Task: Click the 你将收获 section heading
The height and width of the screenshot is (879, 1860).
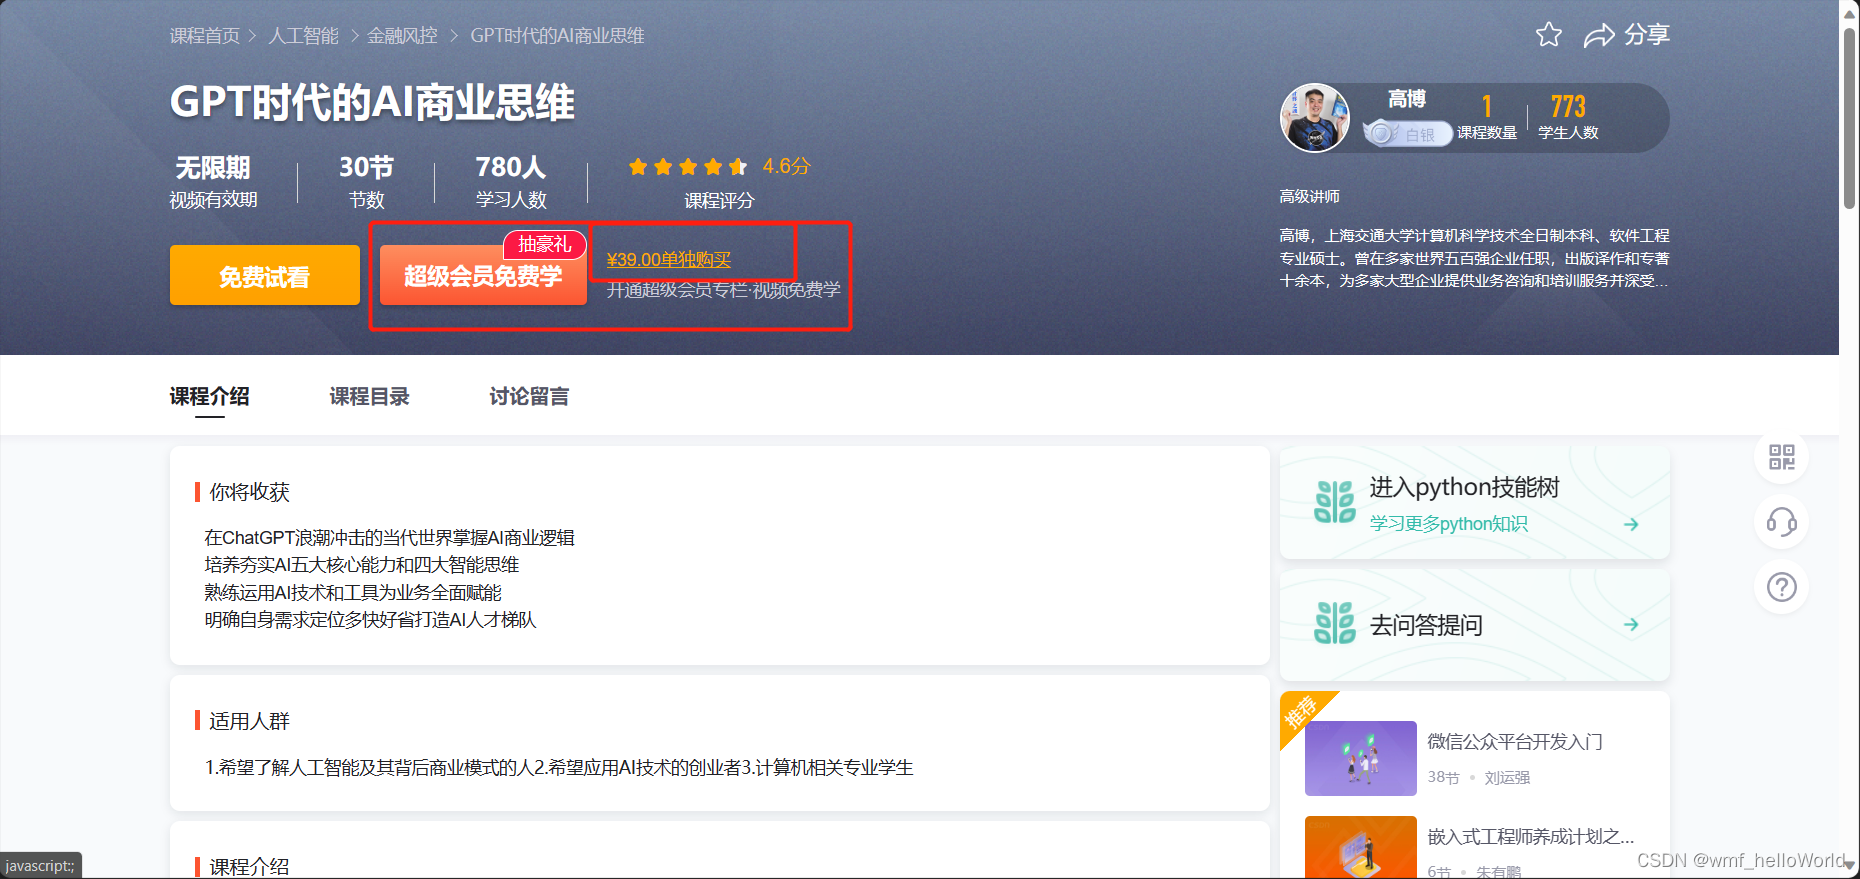Action: (x=249, y=492)
